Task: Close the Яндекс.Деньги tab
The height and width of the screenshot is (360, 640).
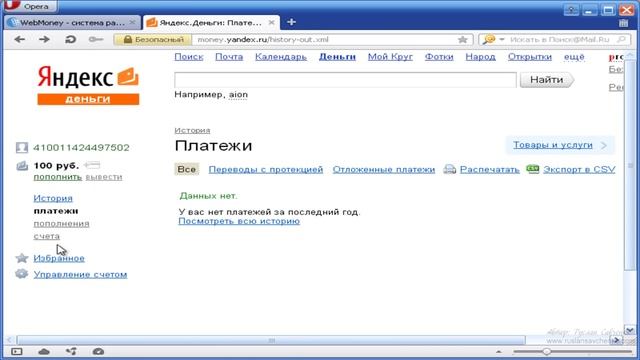Action: 271,22
